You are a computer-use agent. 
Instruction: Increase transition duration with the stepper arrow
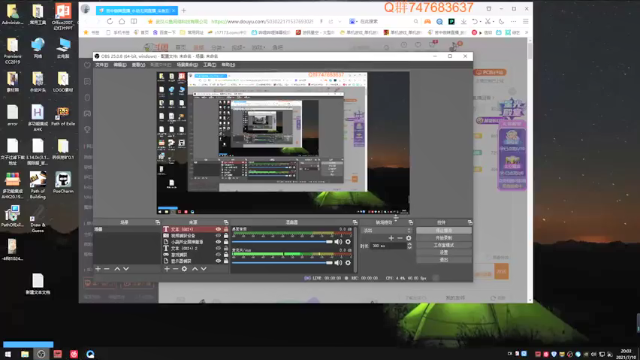[x=409, y=244]
